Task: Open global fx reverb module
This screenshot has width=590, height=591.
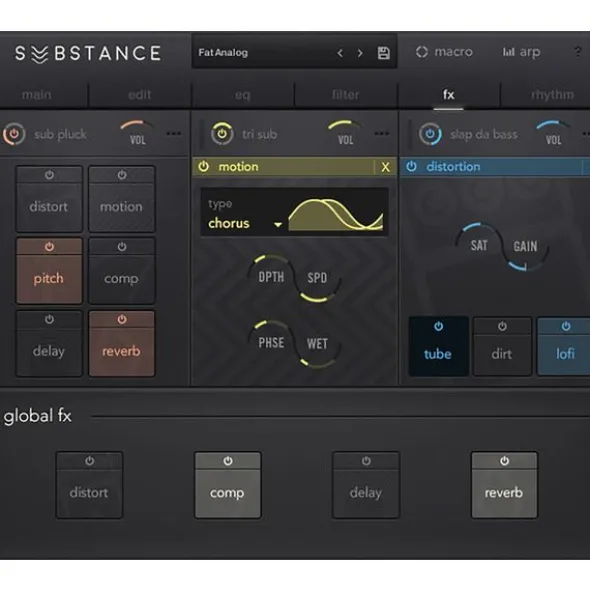Action: click(x=504, y=493)
